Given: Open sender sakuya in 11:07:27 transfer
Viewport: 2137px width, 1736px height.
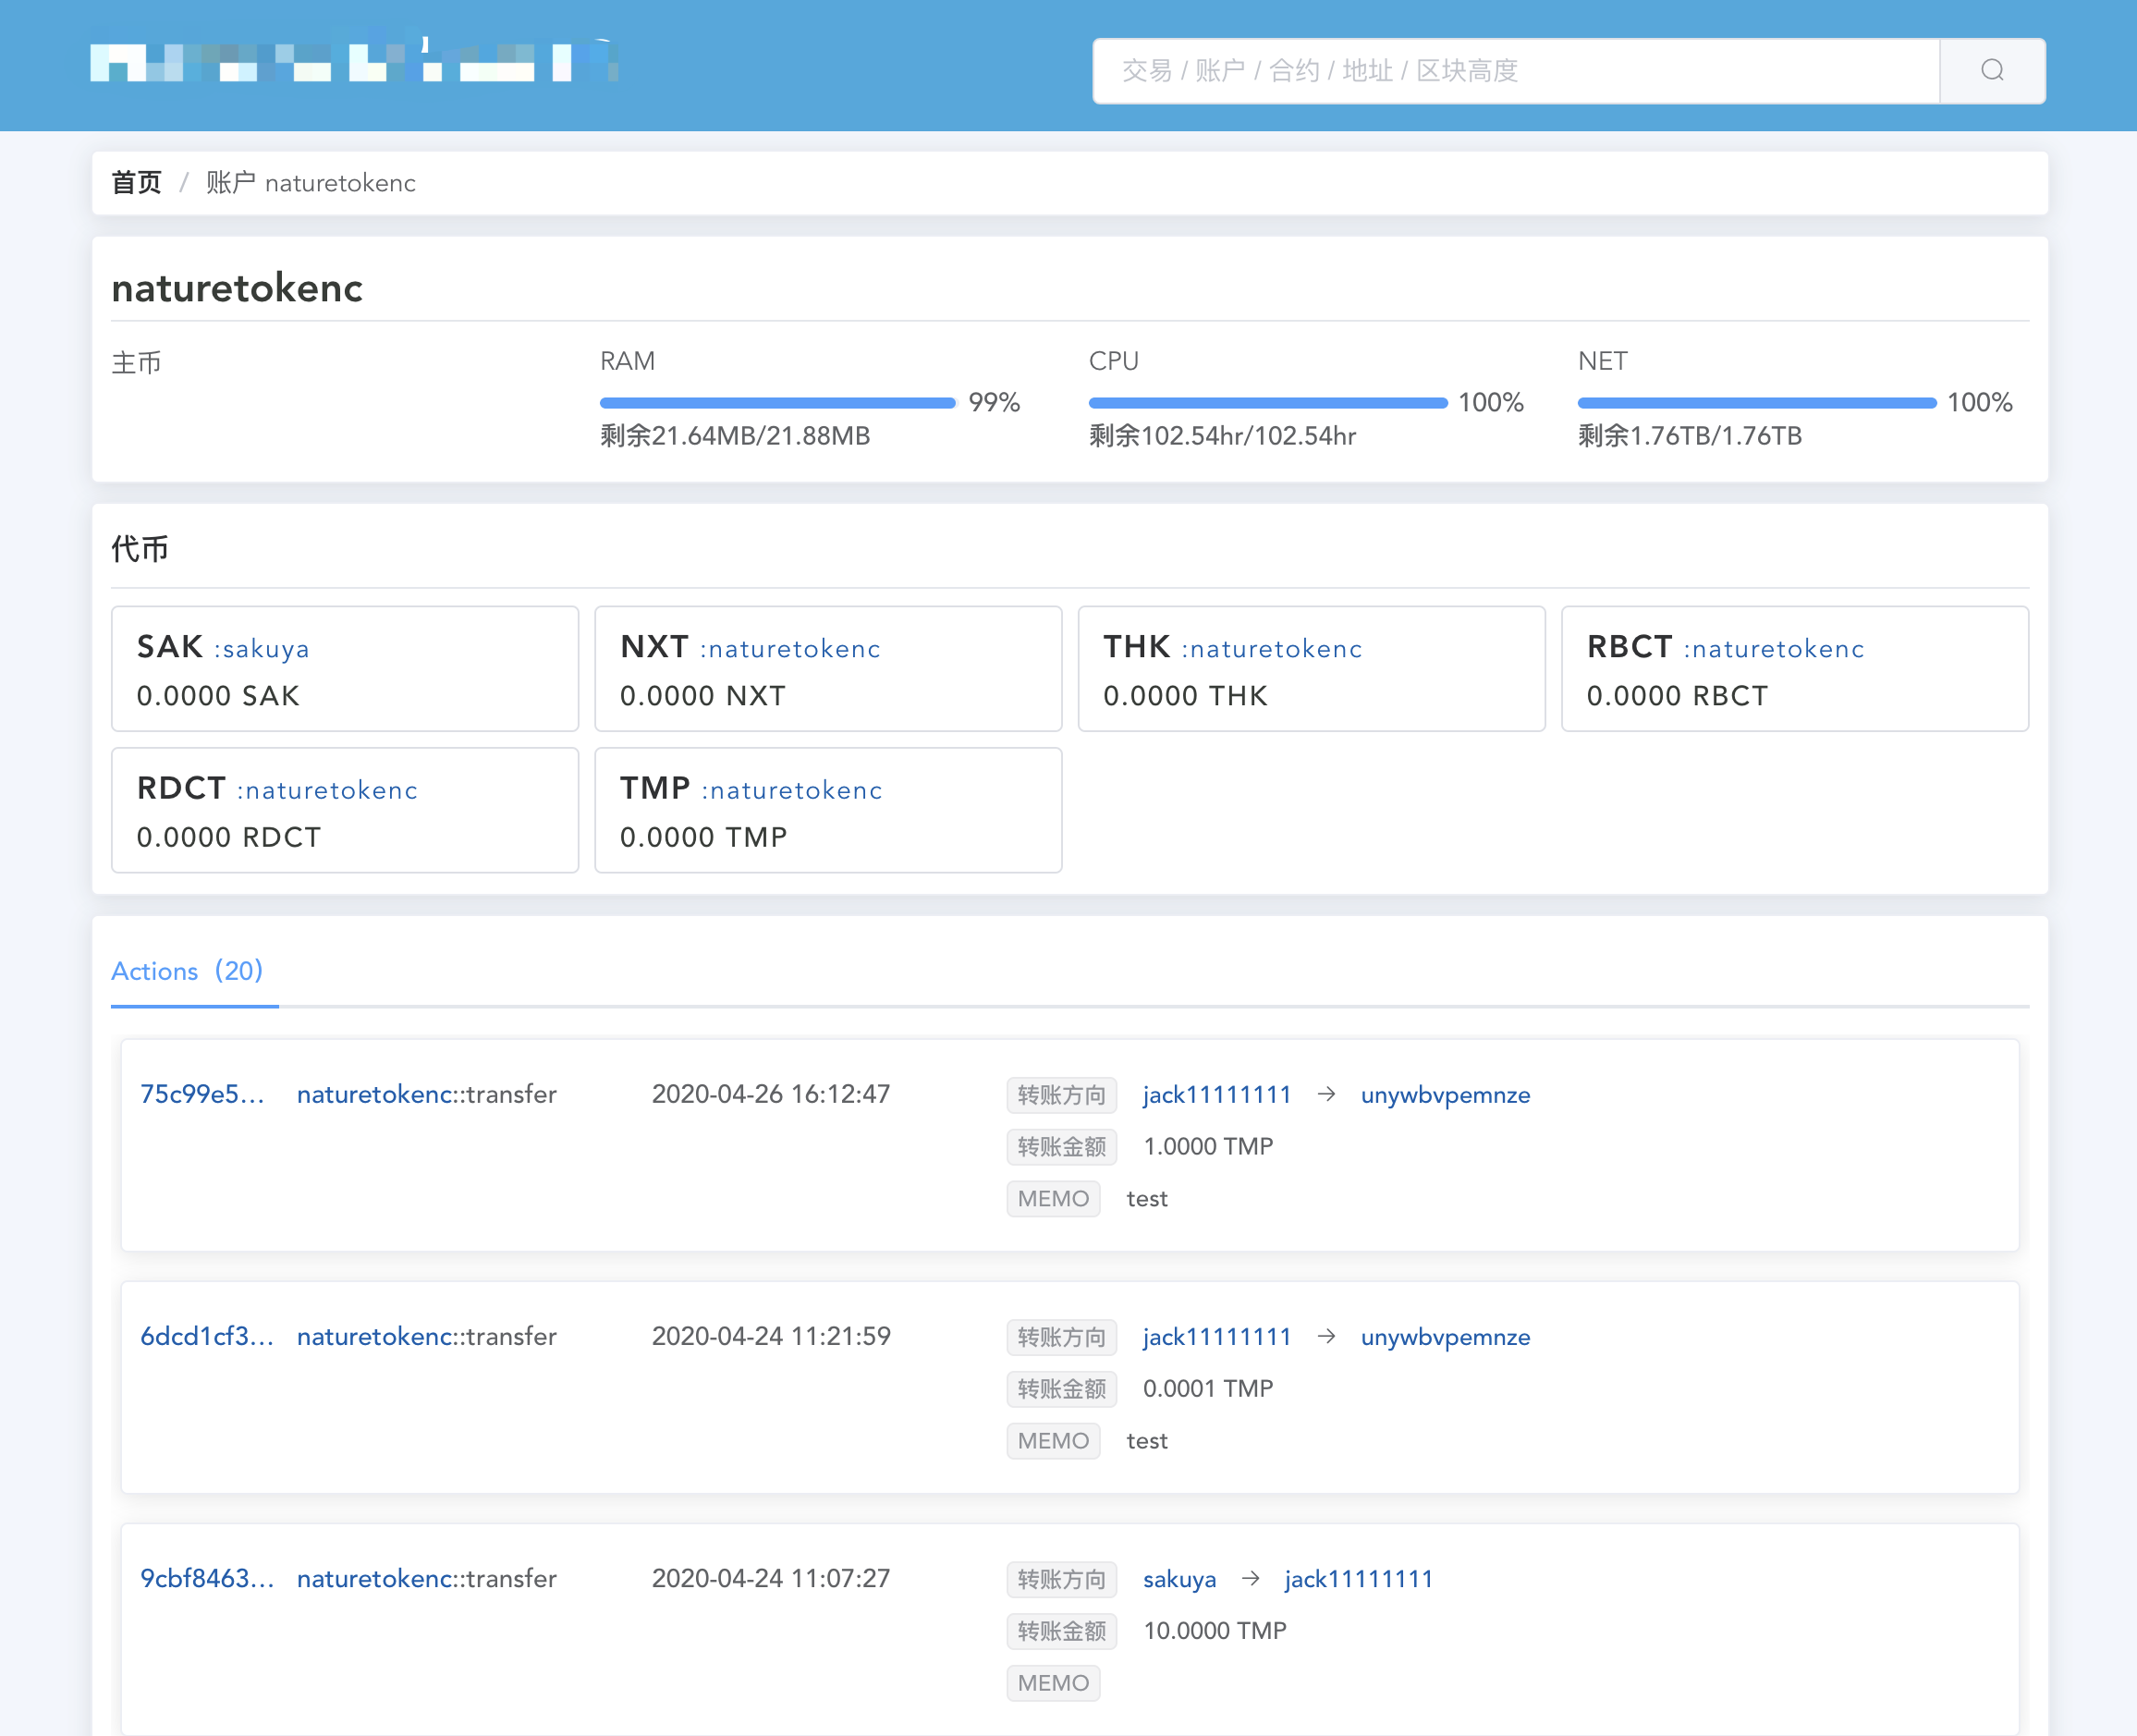Looking at the screenshot, I should coord(1179,1579).
